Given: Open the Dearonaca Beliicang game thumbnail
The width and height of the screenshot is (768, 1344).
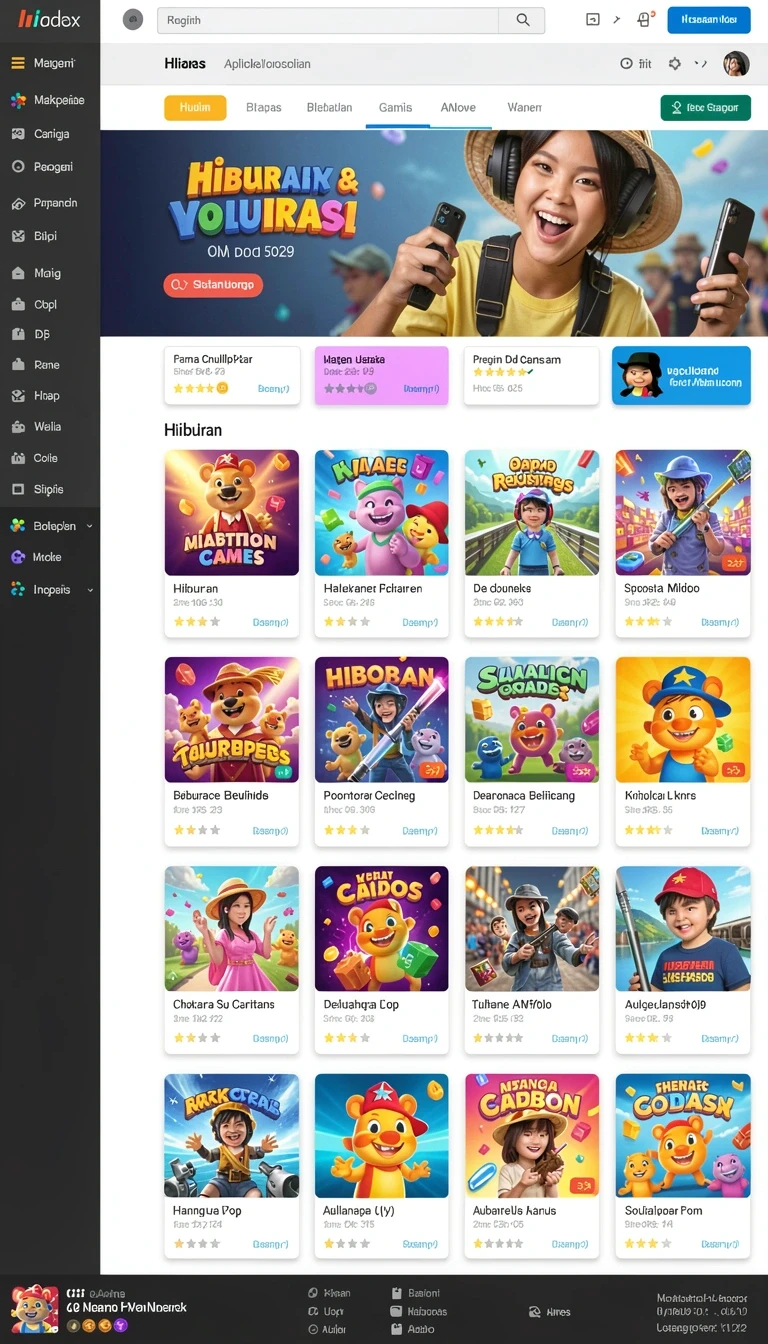Looking at the screenshot, I should tap(532, 720).
